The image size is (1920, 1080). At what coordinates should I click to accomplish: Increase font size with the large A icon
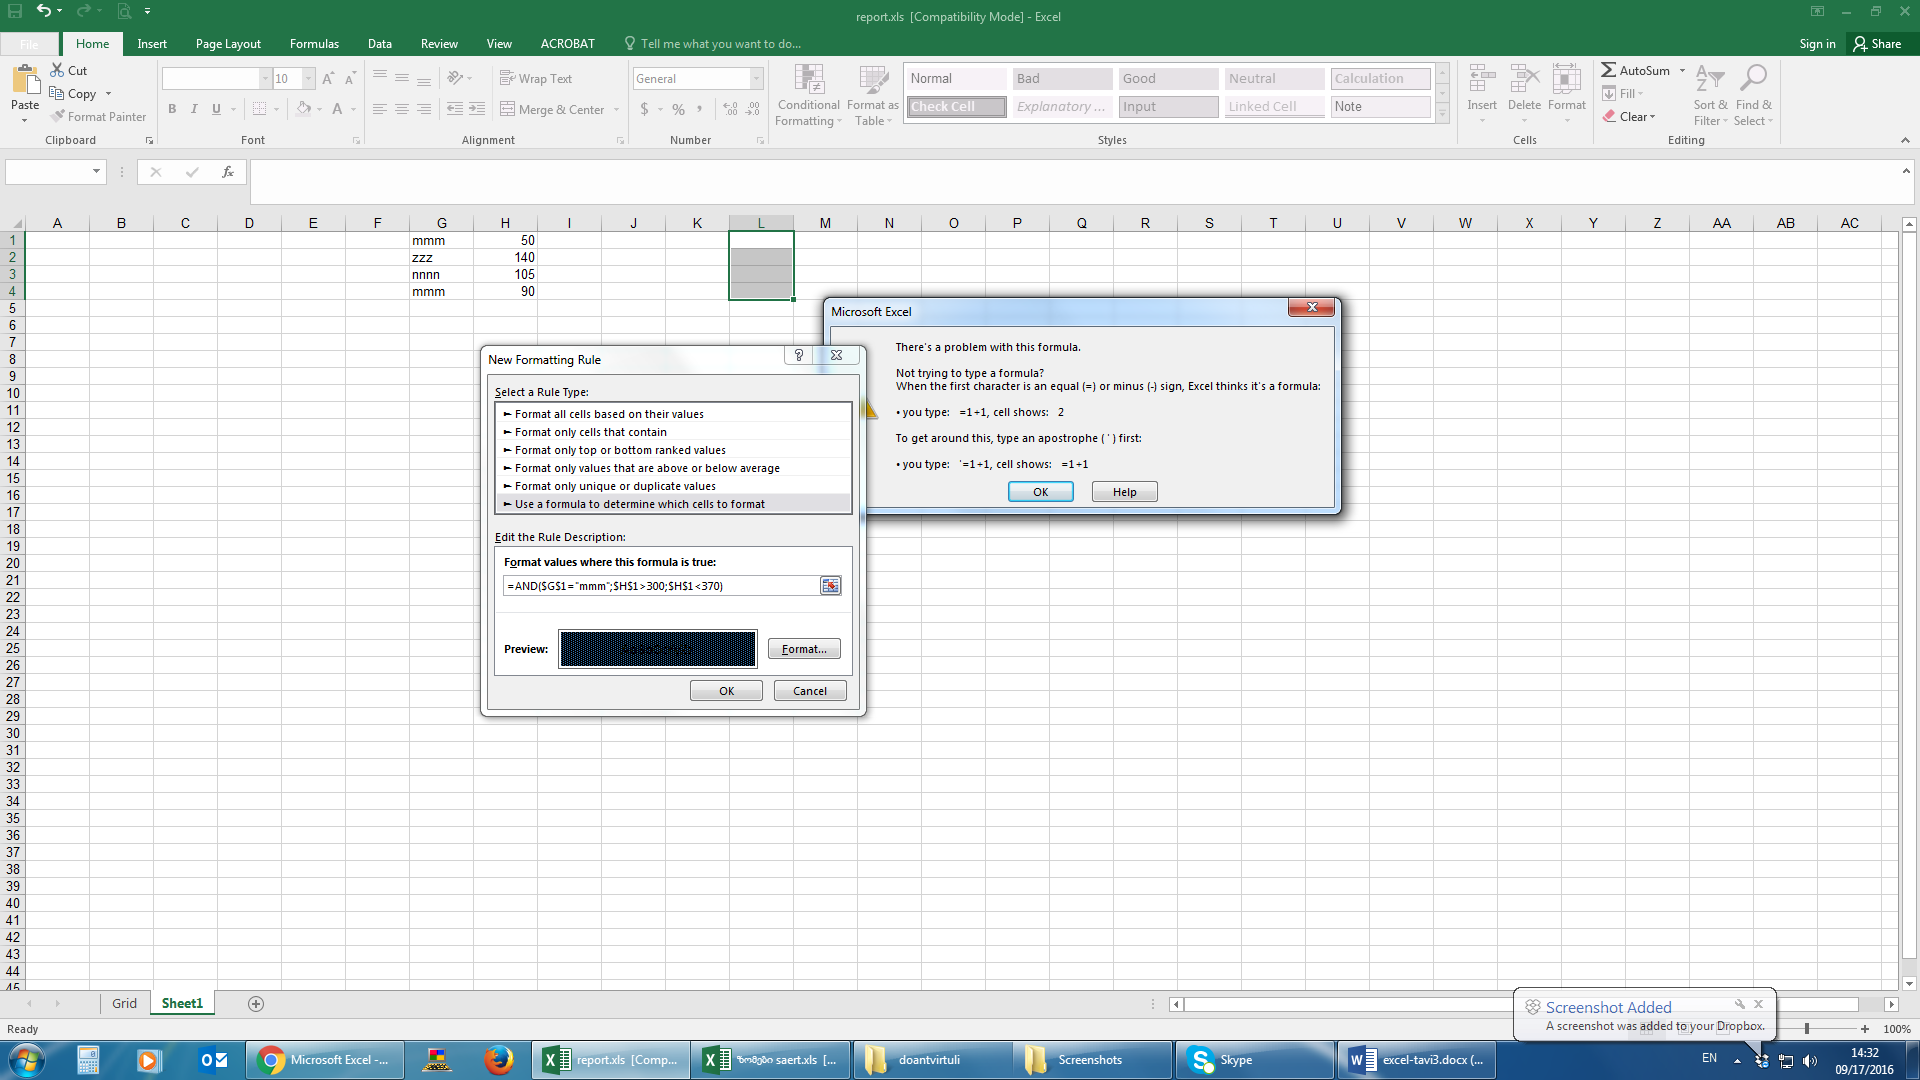click(x=328, y=78)
